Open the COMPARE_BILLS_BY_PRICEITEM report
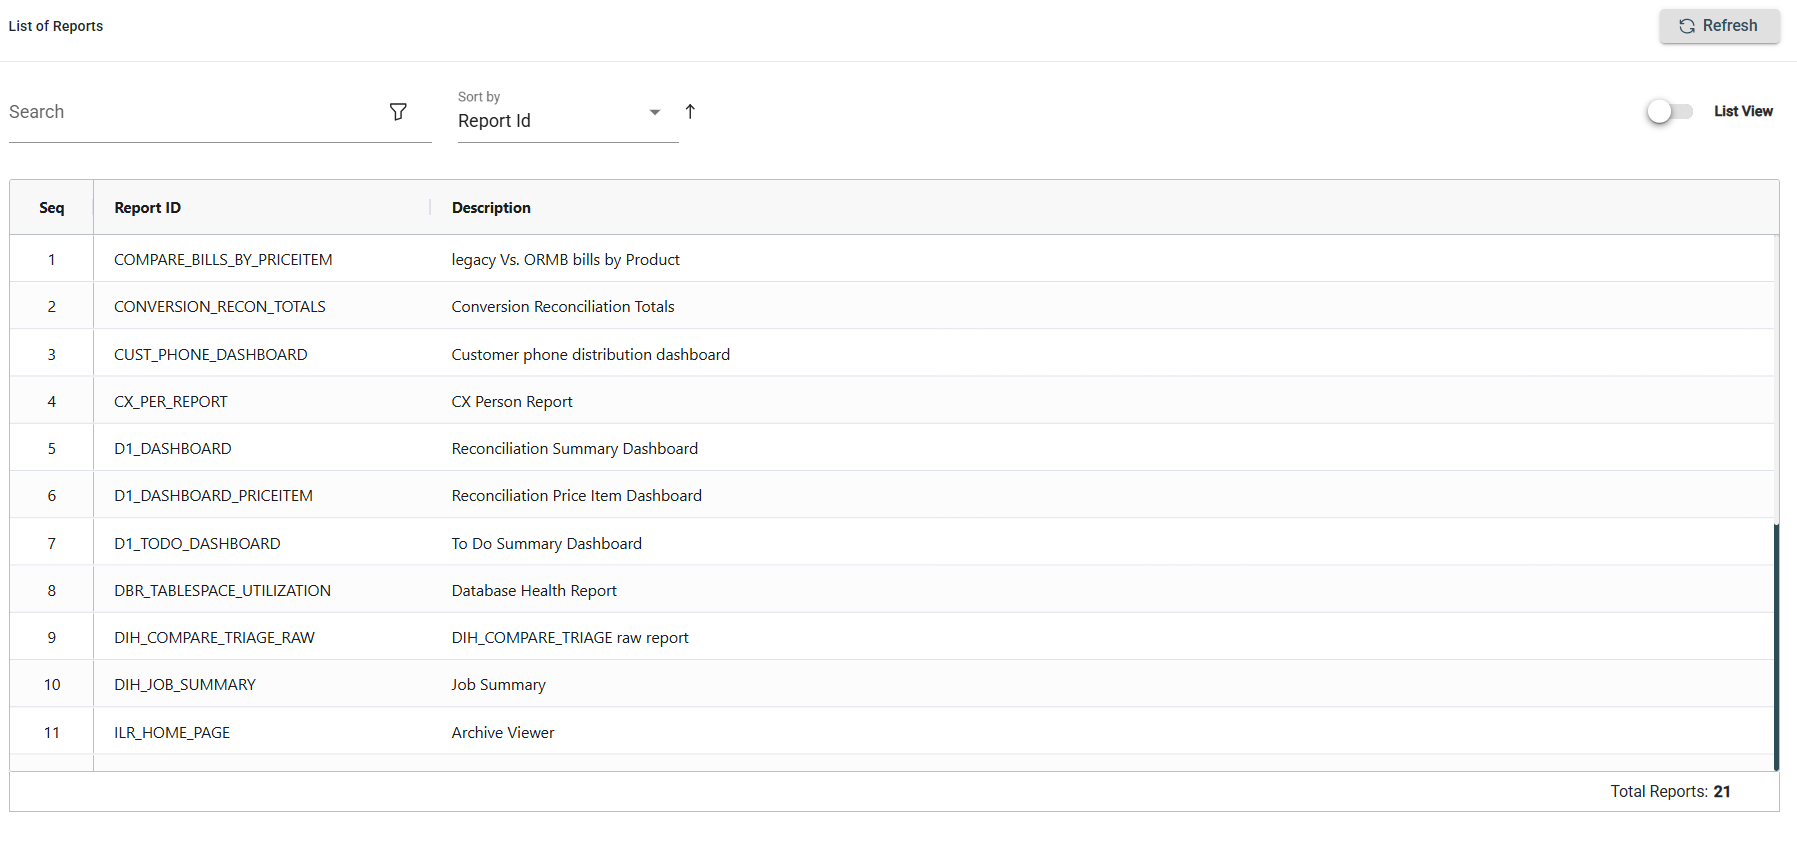 (x=223, y=260)
